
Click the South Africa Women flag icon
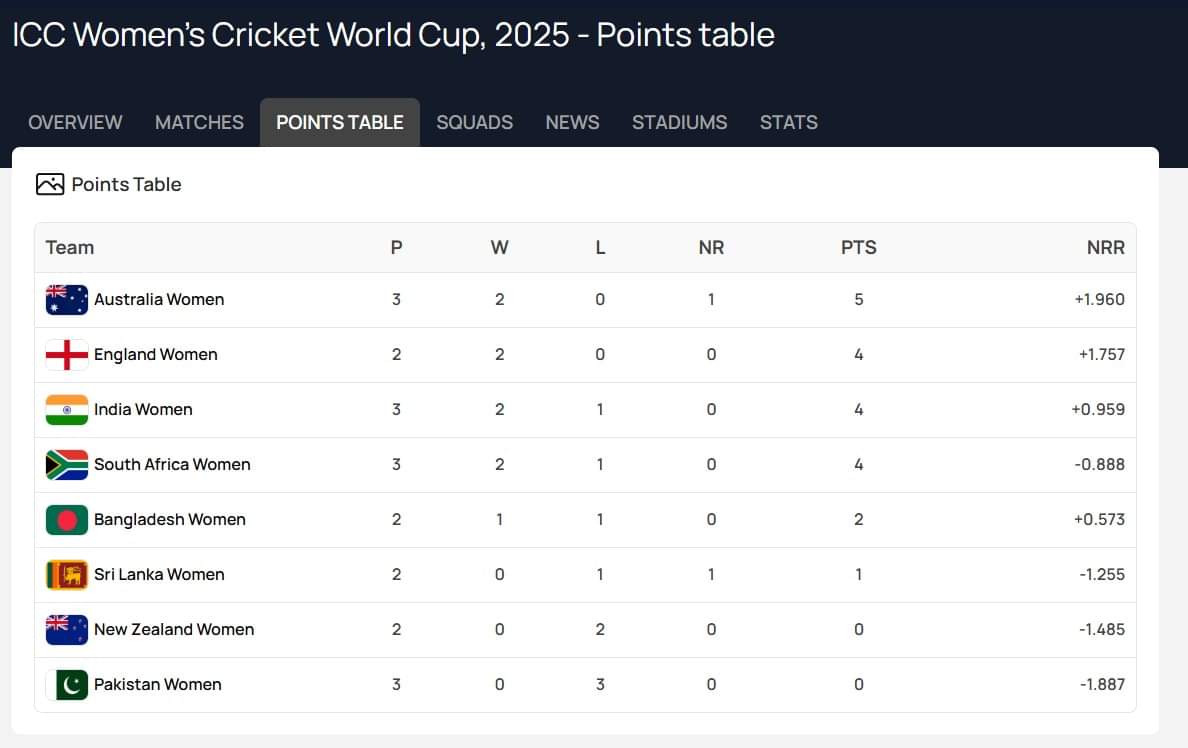[x=67, y=465]
